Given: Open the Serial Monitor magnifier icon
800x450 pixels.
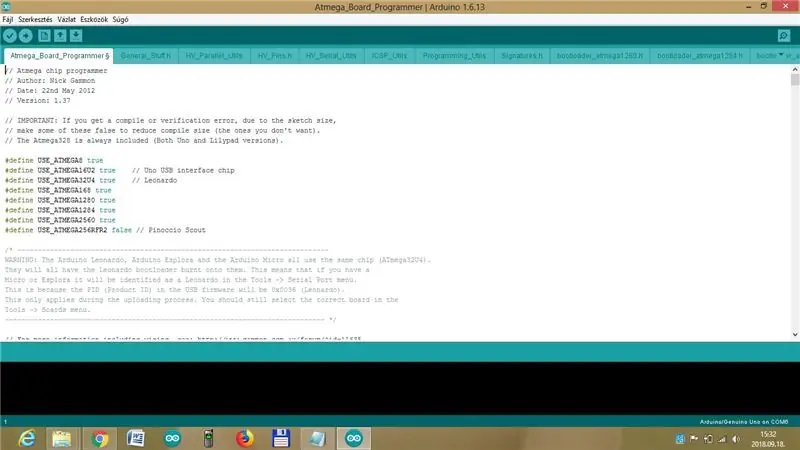Looking at the screenshot, I should (784, 36).
